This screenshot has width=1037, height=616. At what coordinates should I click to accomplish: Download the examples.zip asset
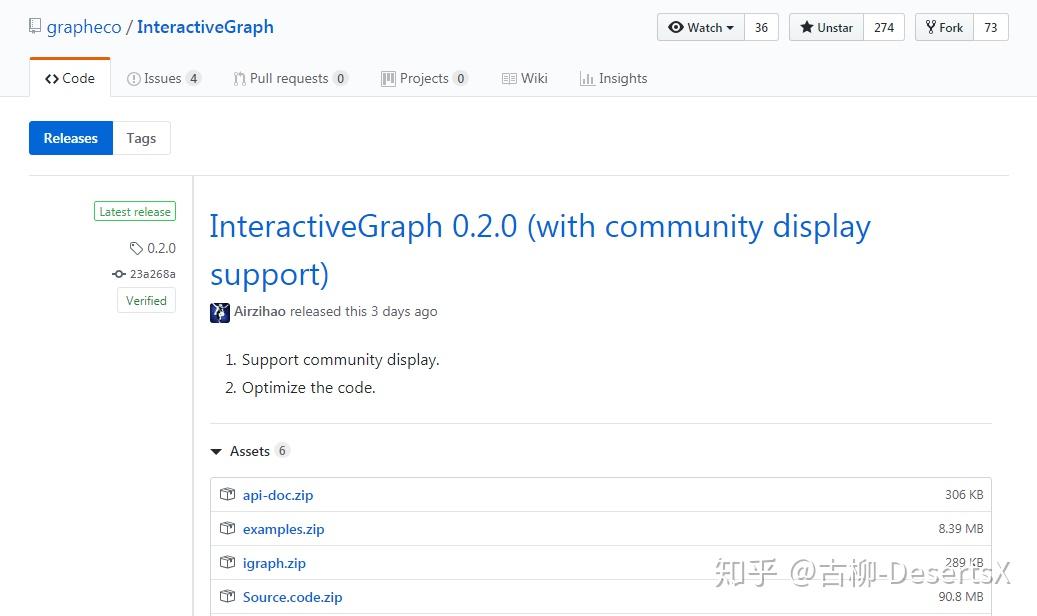283,528
